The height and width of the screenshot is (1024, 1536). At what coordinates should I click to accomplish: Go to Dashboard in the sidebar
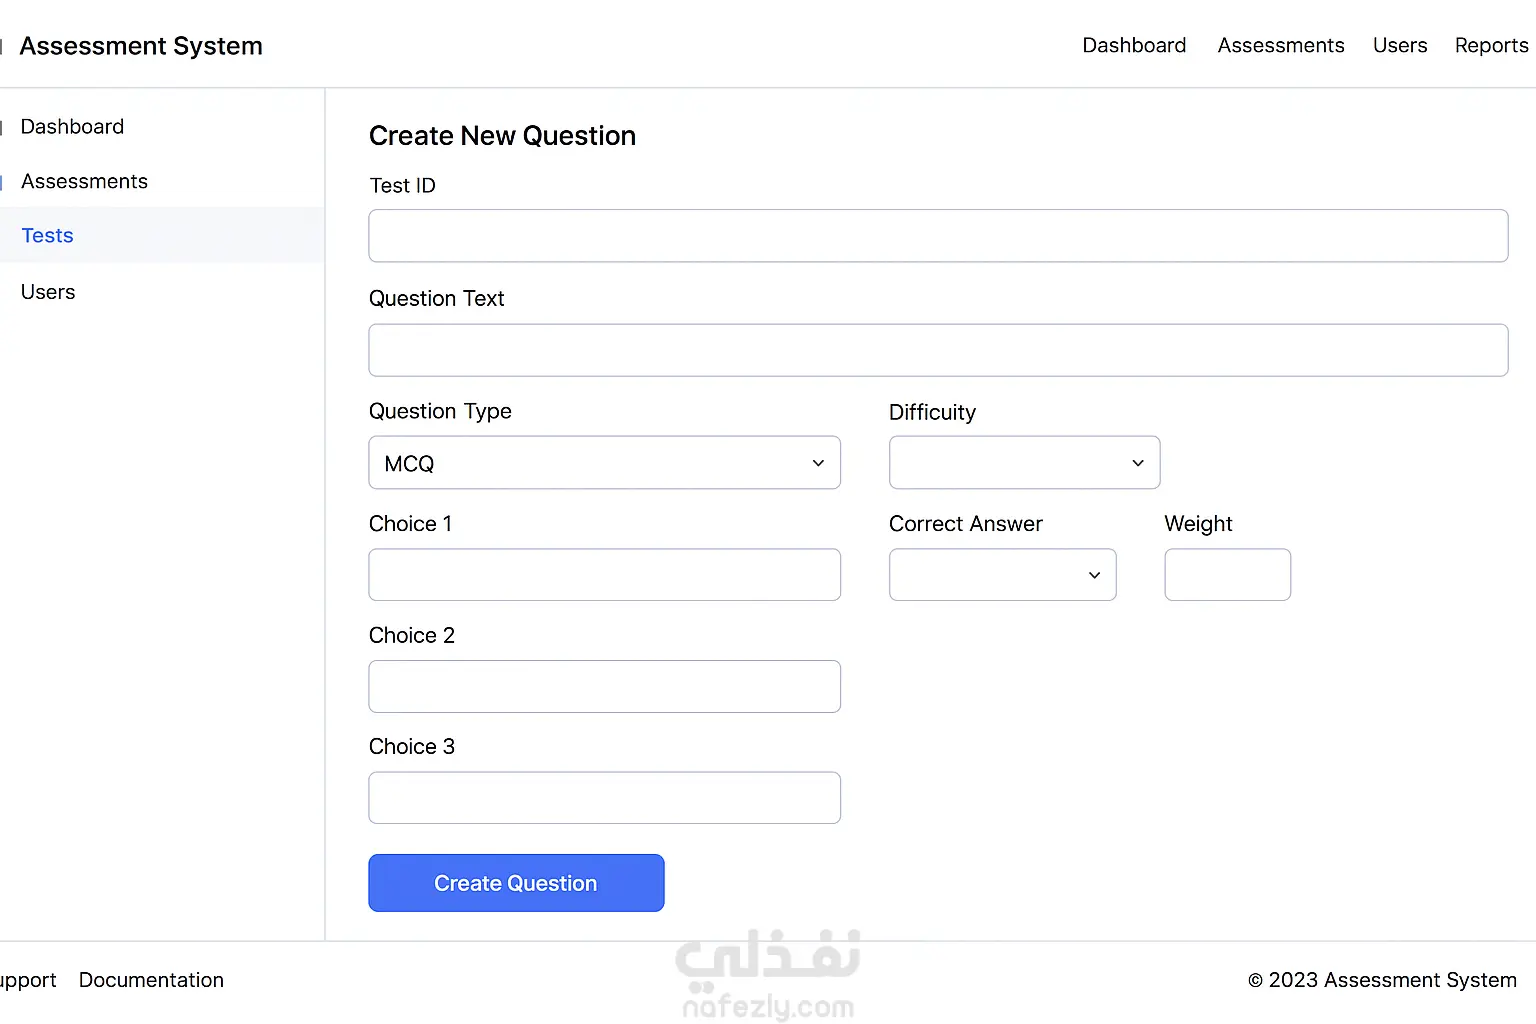[x=72, y=127]
